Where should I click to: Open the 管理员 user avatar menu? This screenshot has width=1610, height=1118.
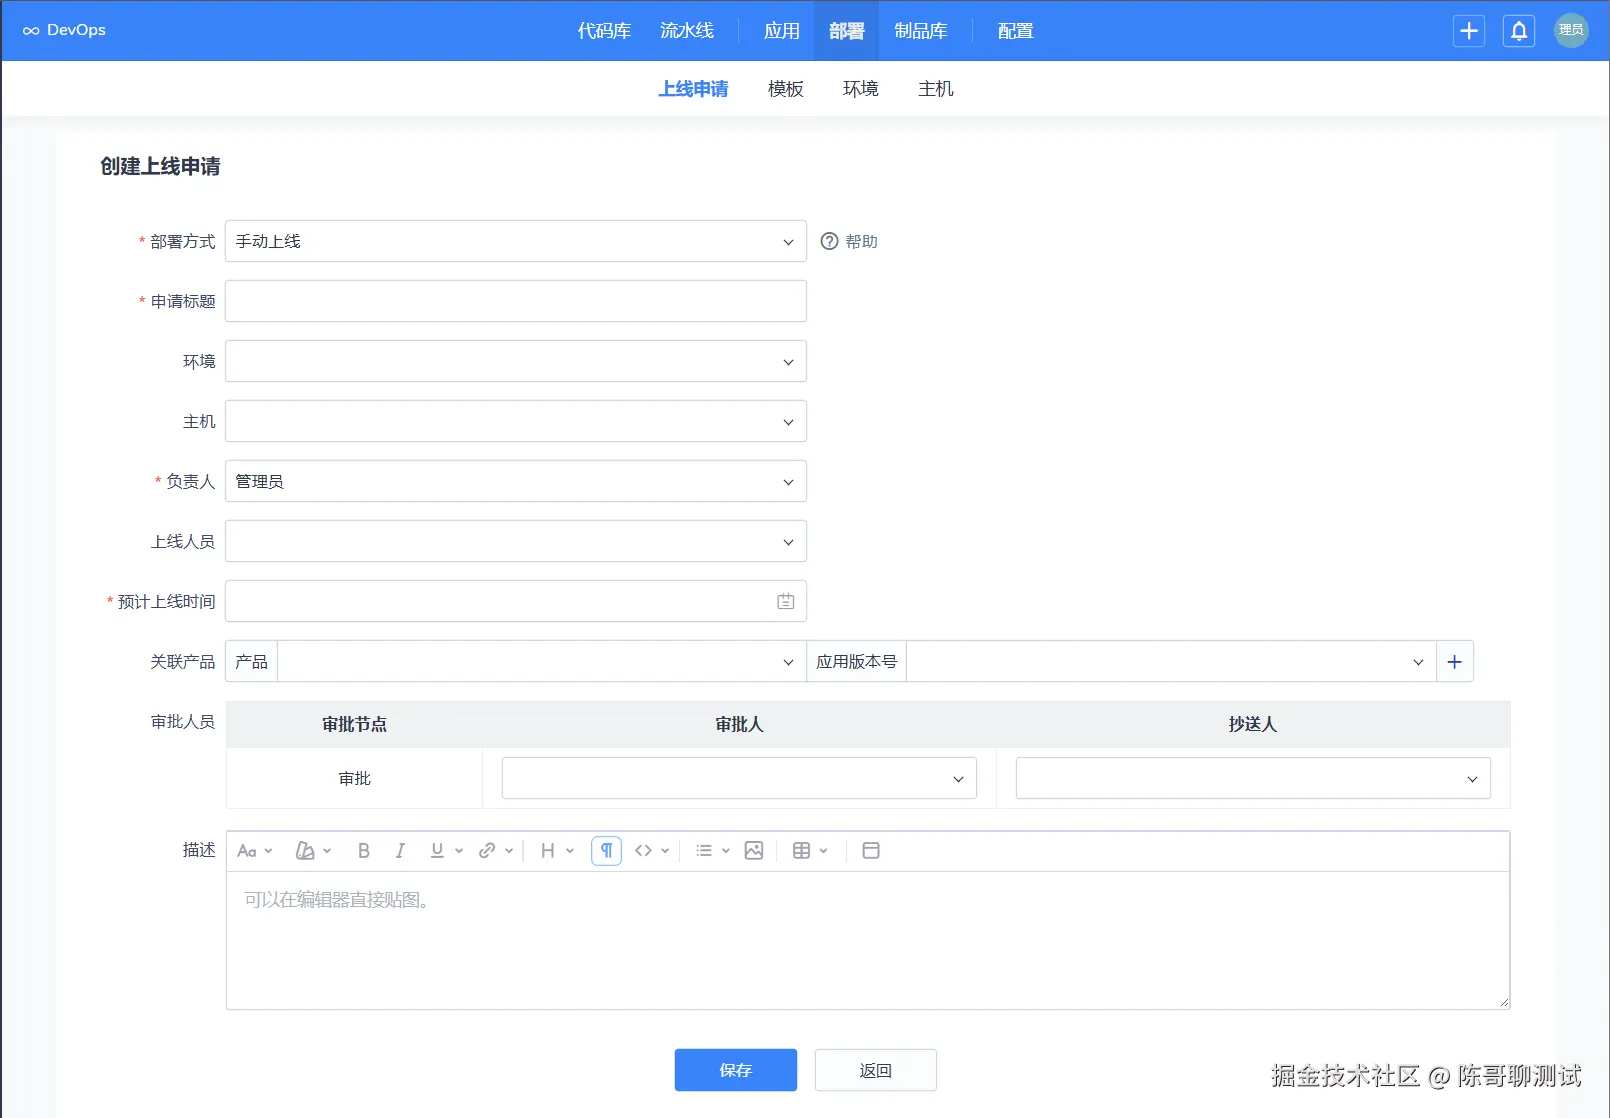tap(1571, 30)
